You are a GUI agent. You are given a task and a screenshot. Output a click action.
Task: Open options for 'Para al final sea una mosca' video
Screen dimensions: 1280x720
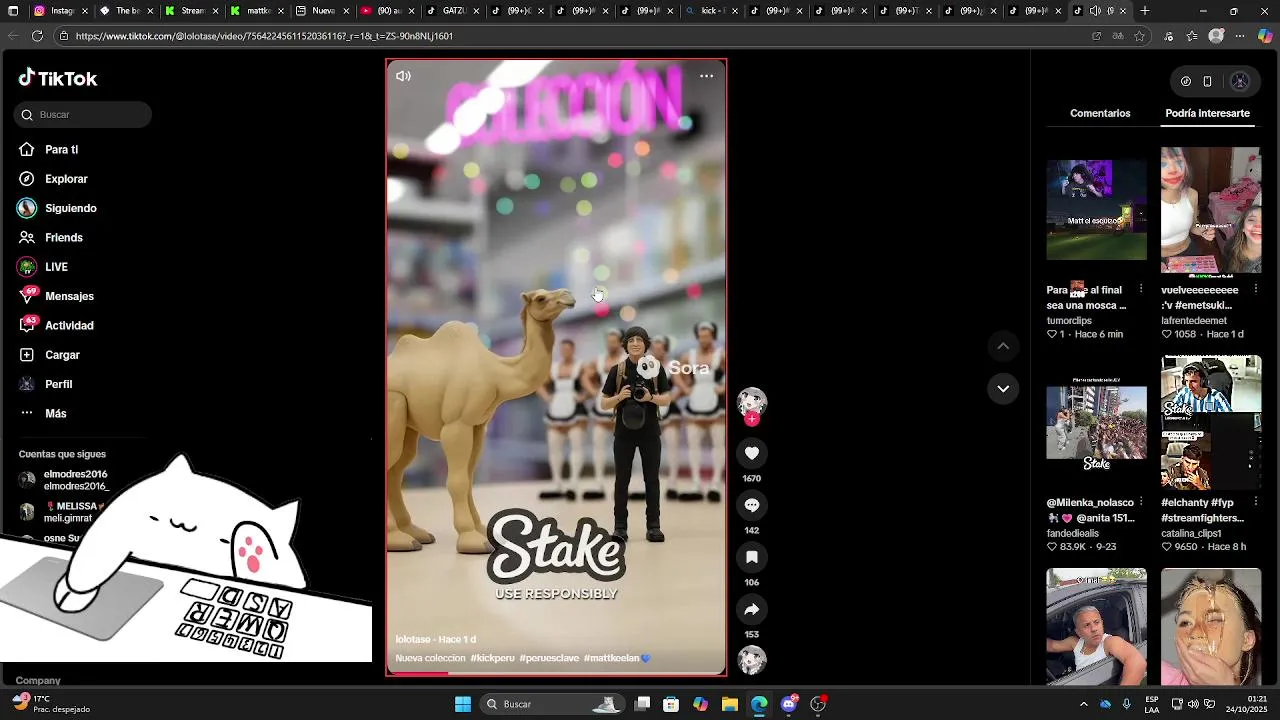[x=1141, y=289]
